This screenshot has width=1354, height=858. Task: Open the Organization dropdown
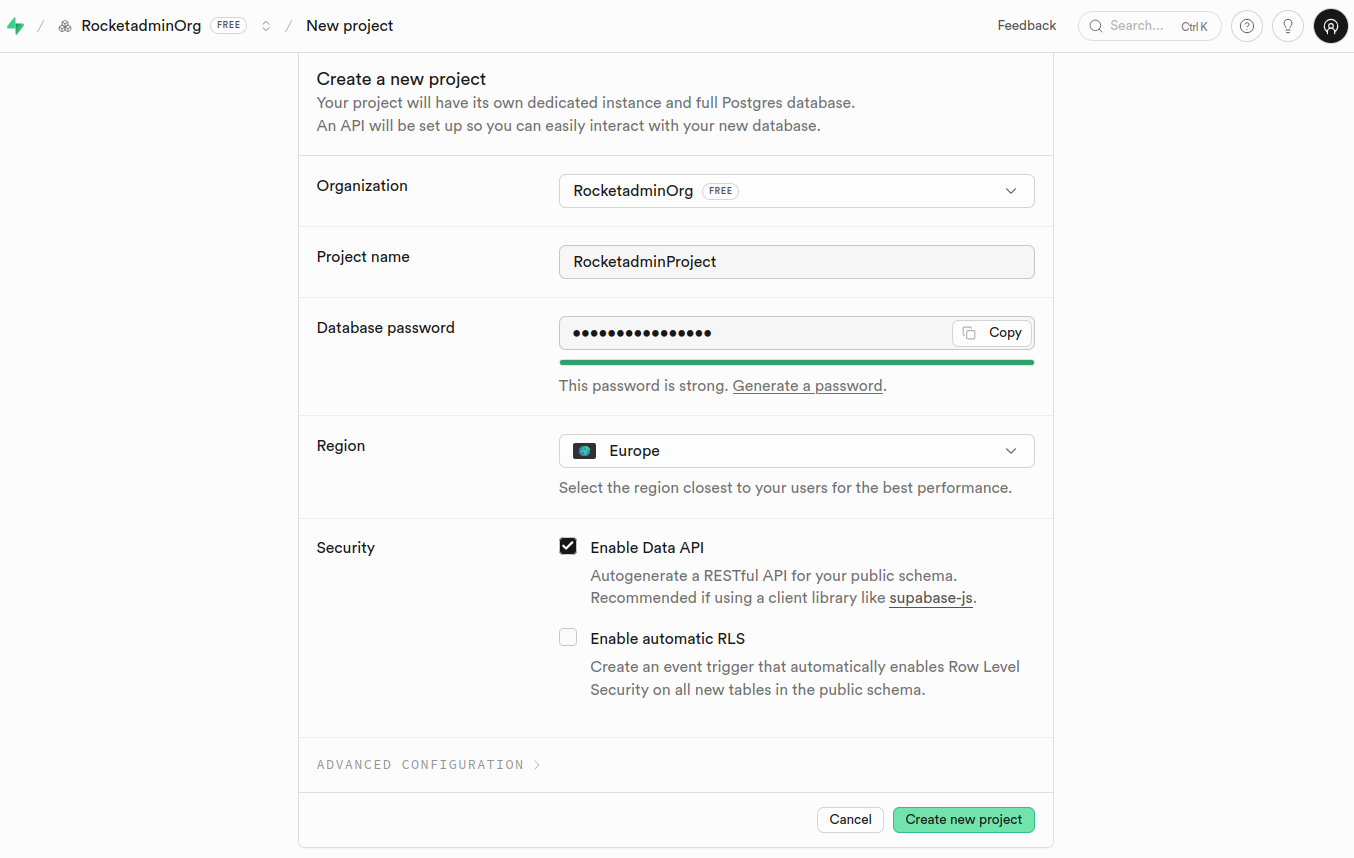pyautogui.click(x=796, y=191)
